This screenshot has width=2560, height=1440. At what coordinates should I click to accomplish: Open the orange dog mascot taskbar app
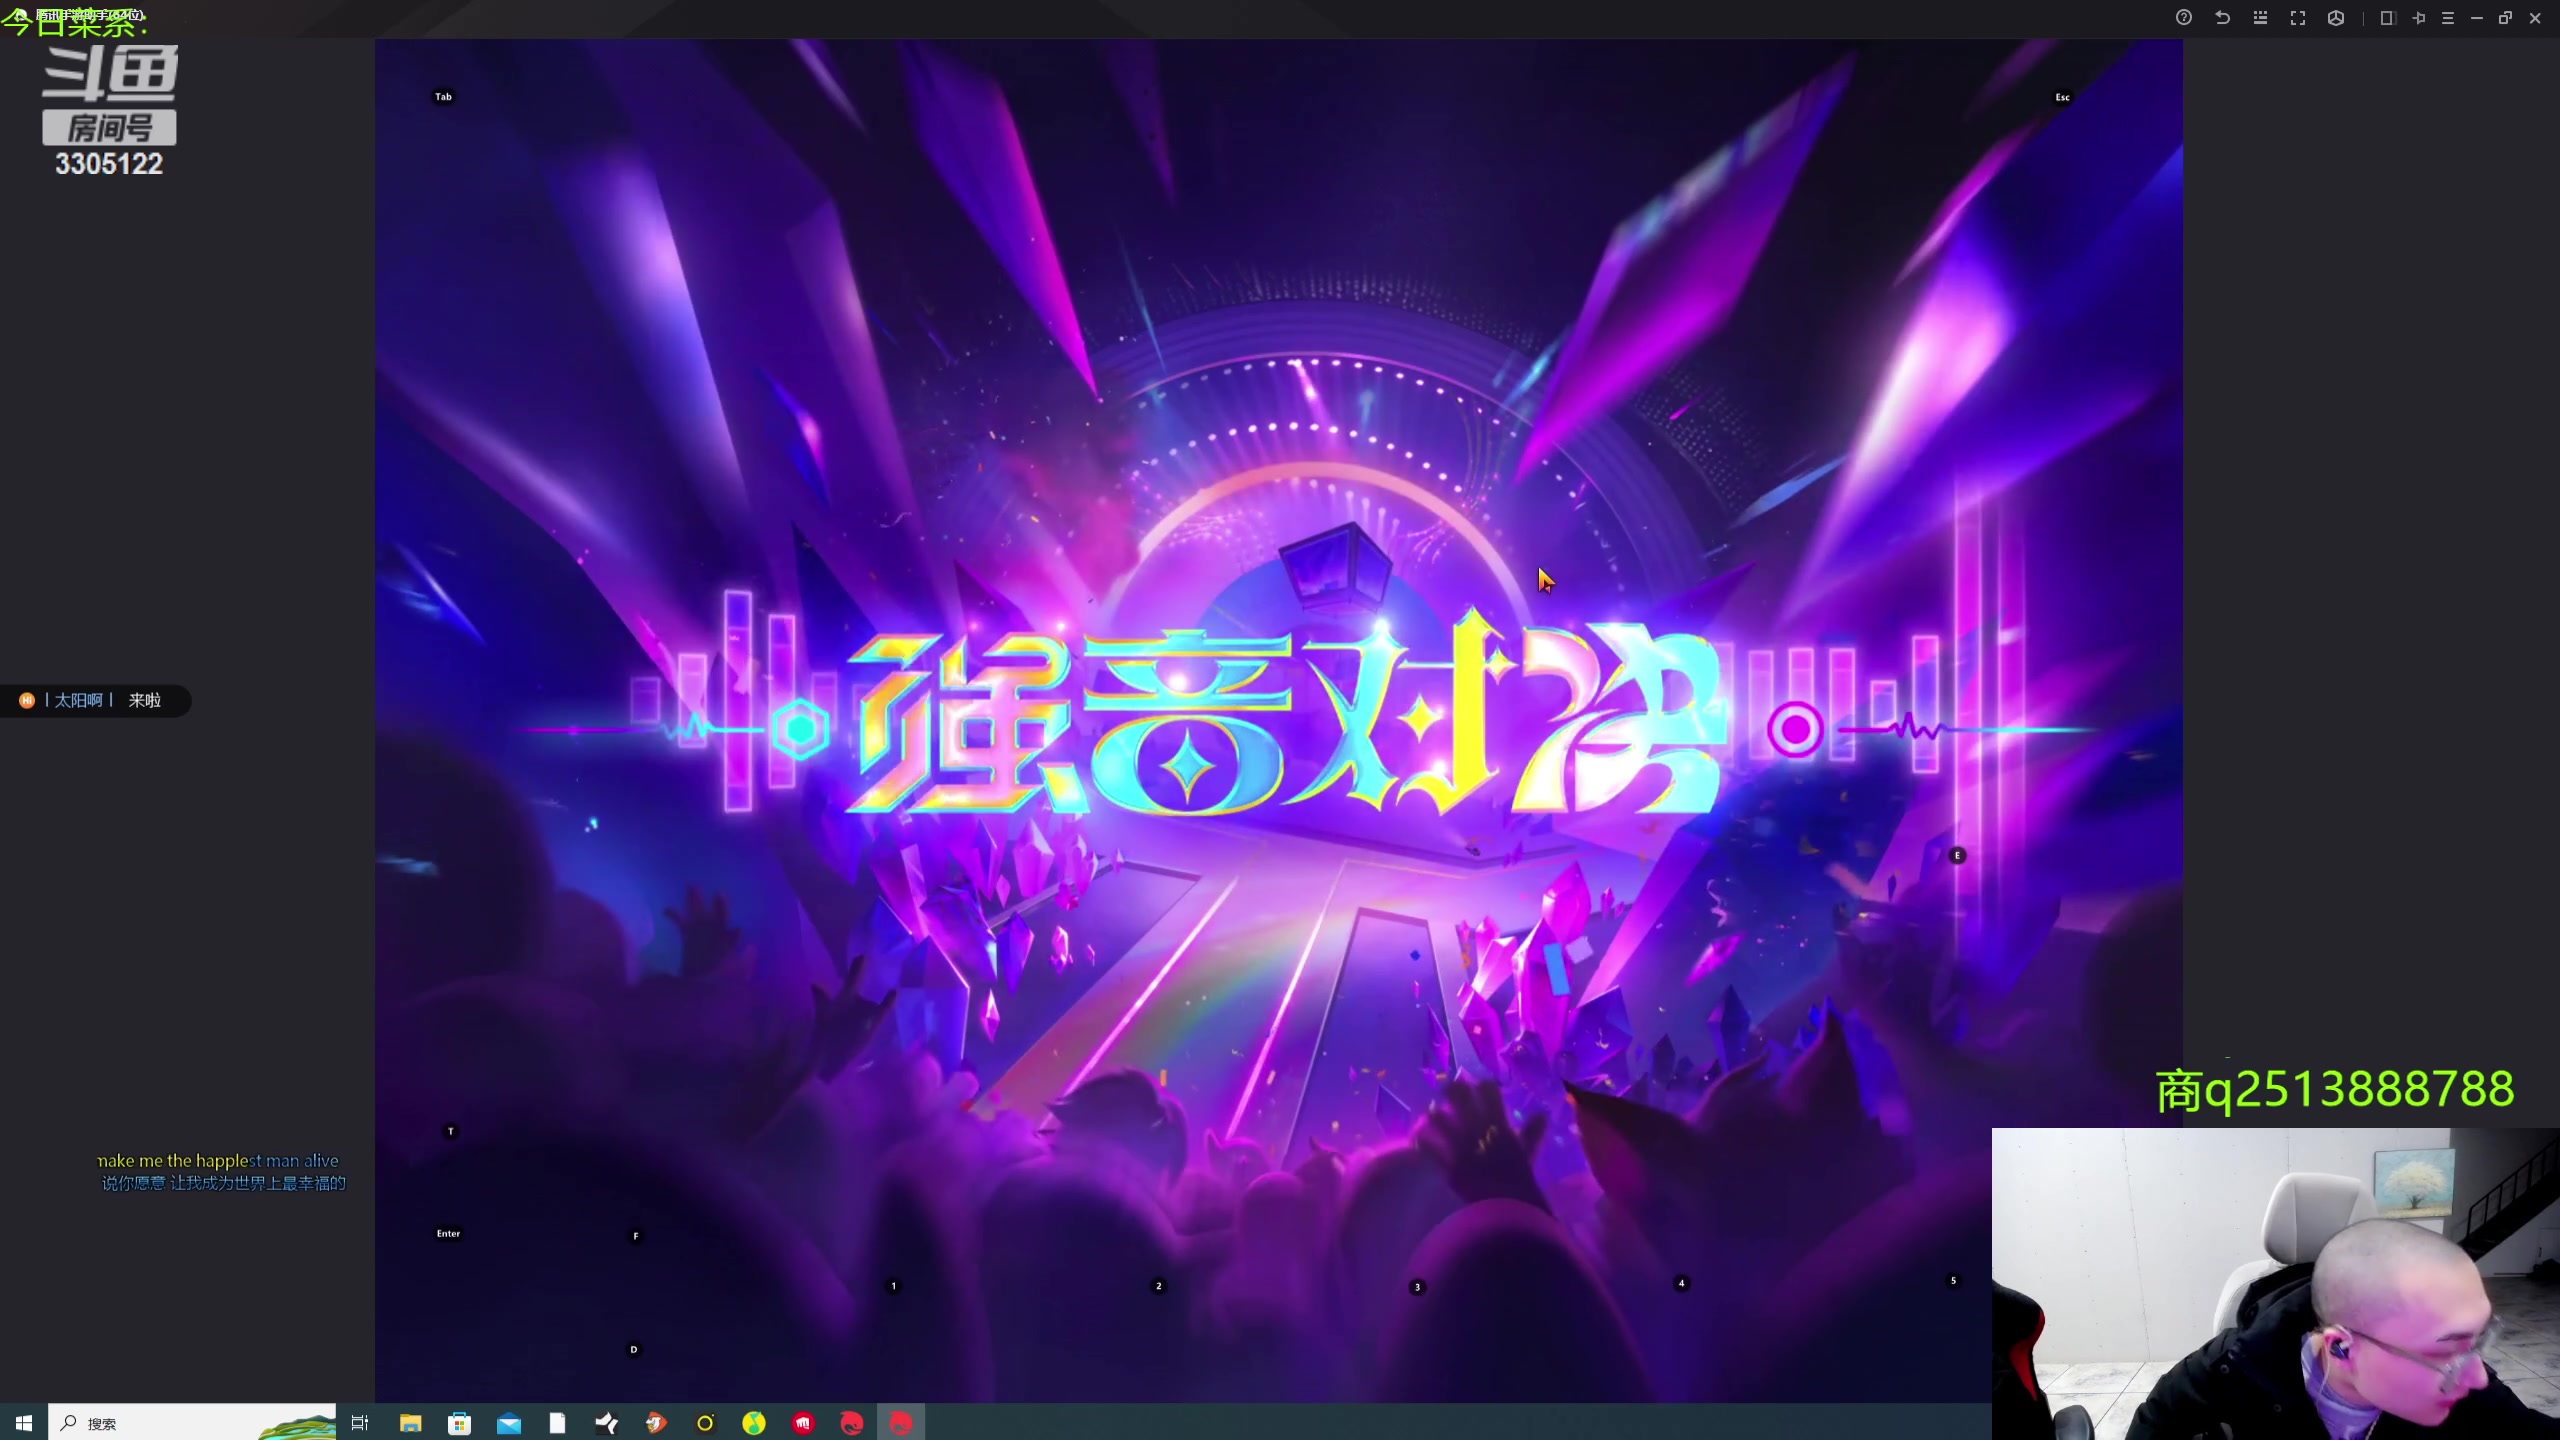pos(656,1423)
